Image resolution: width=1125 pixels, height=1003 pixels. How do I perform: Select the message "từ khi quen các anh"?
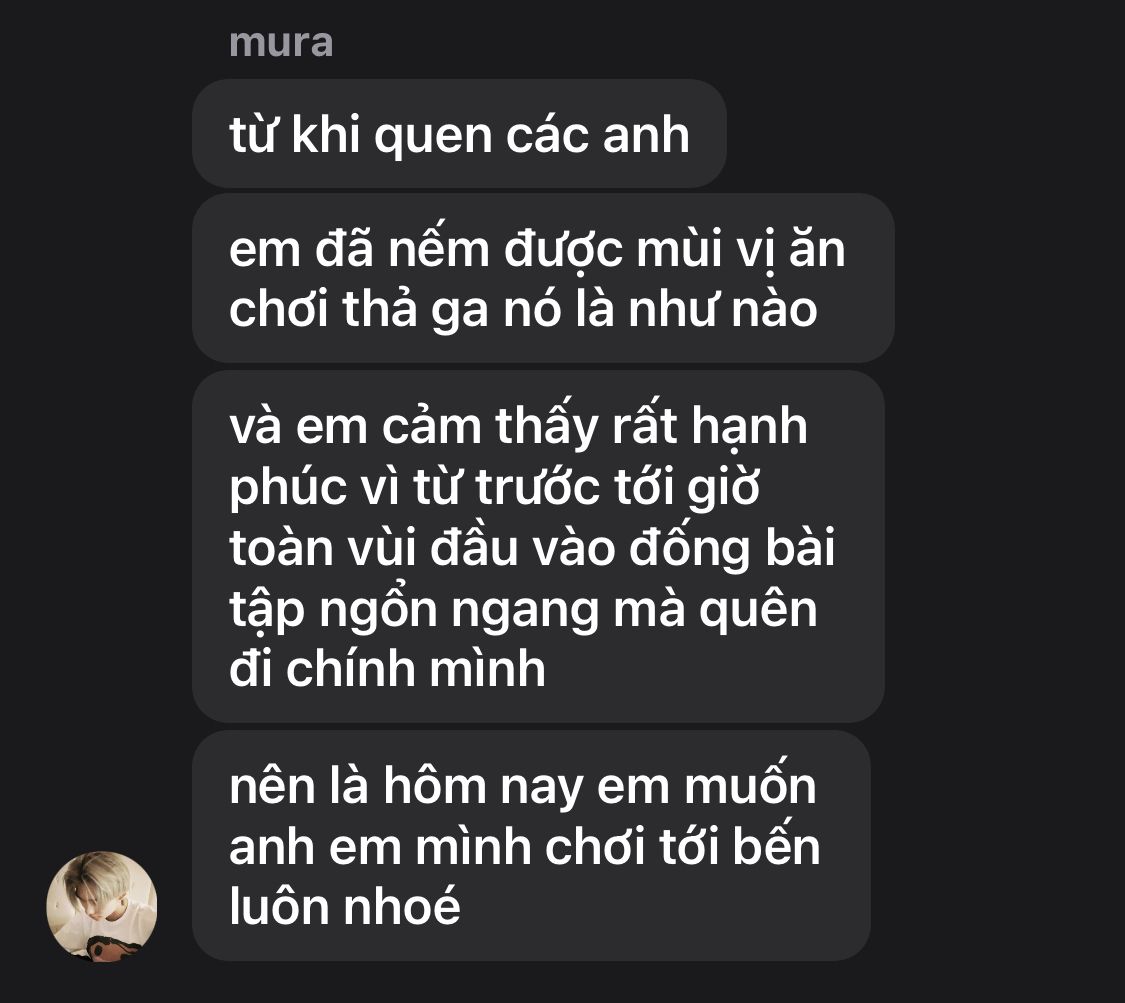click(459, 133)
